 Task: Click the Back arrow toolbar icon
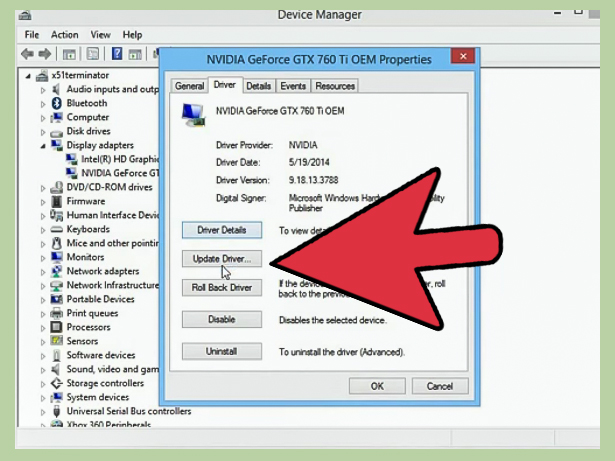pos(27,54)
